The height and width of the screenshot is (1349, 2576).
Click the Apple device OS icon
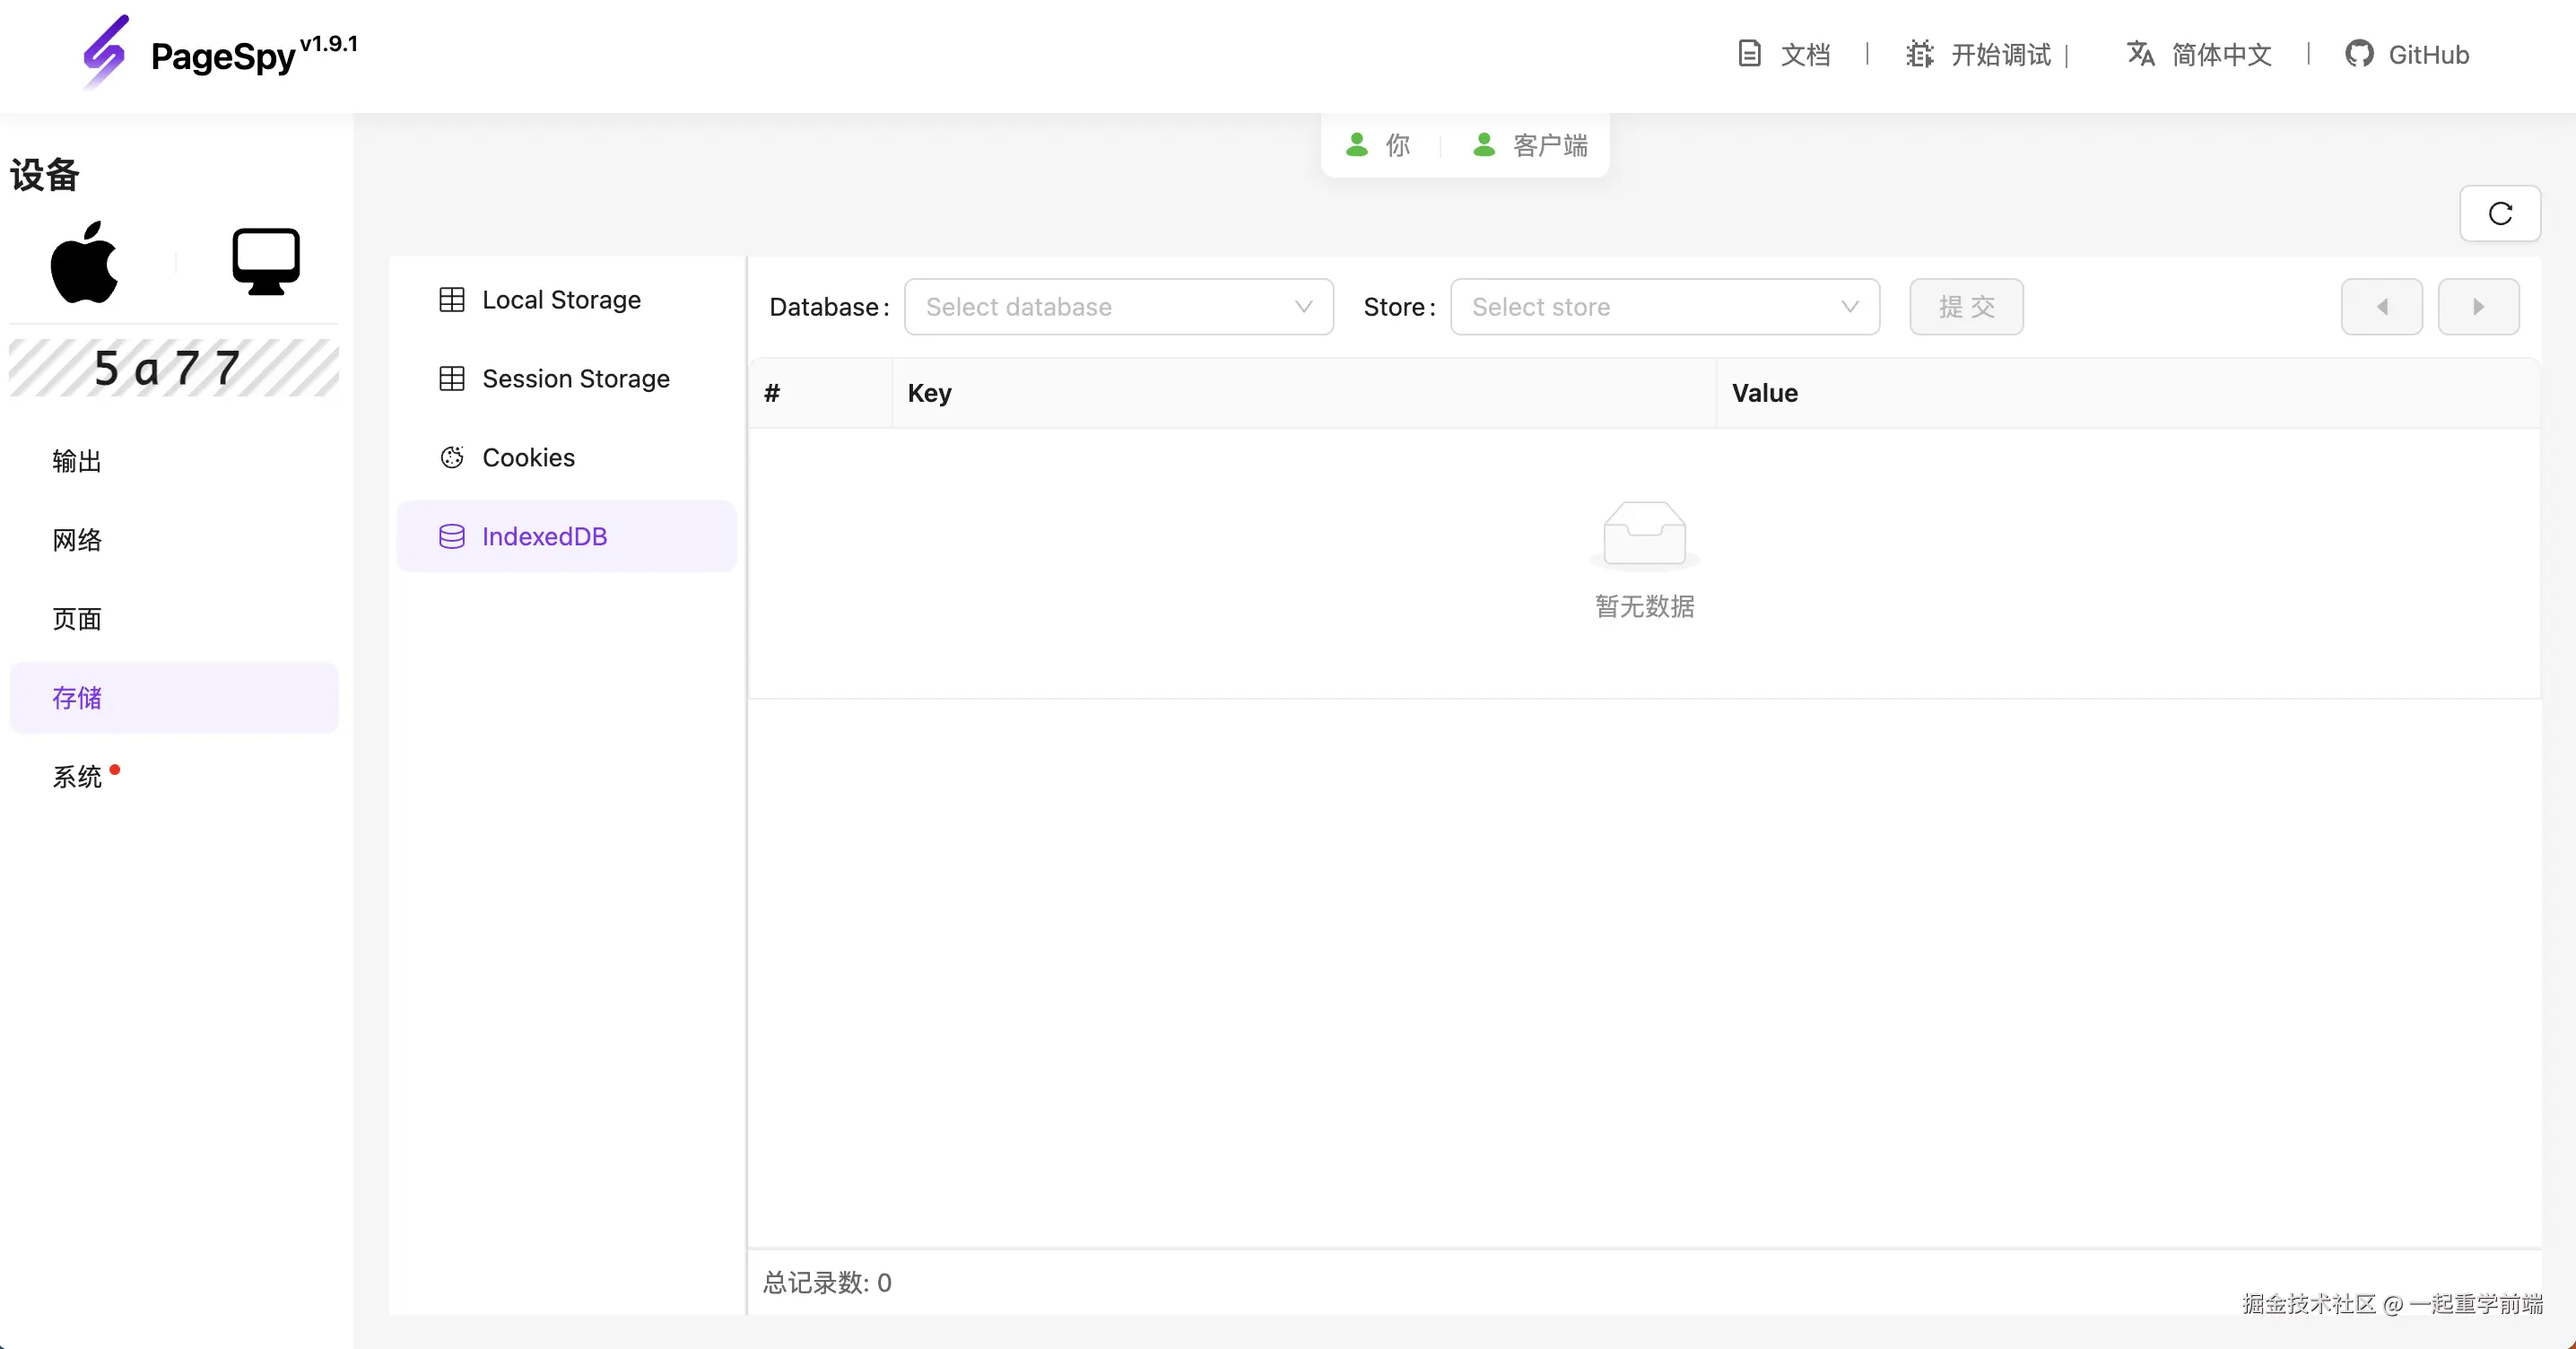click(84, 262)
